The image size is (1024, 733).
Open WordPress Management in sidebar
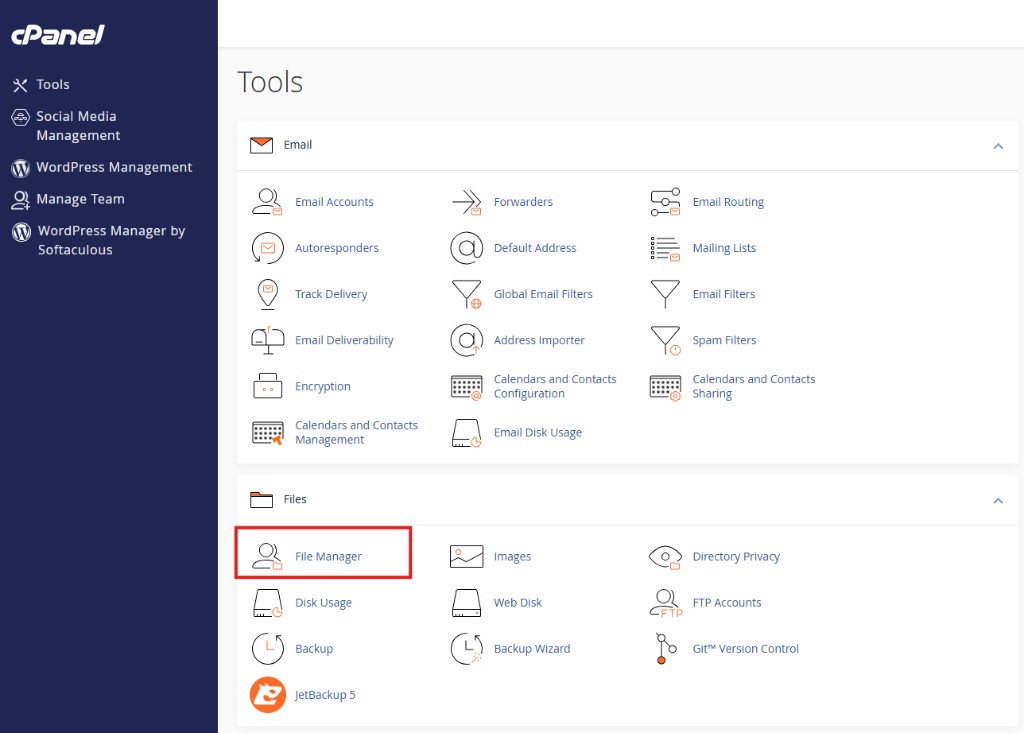tap(114, 167)
